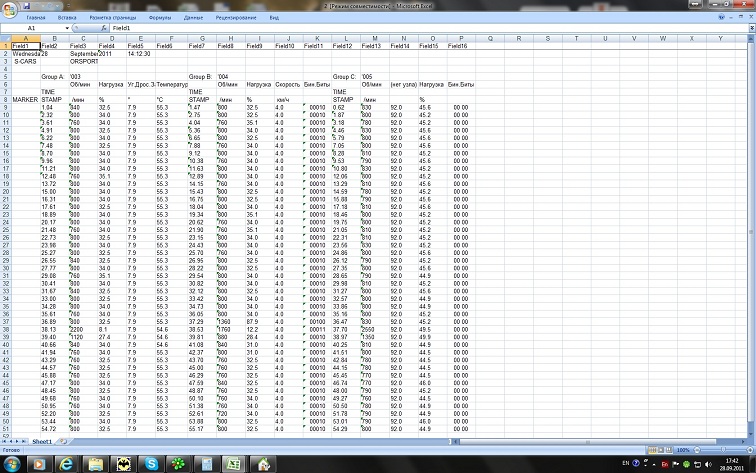Jump to the last sheet with tab arrow
This screenshot has height=473, width=756.
pyautogui.click(x=24, y=441)
